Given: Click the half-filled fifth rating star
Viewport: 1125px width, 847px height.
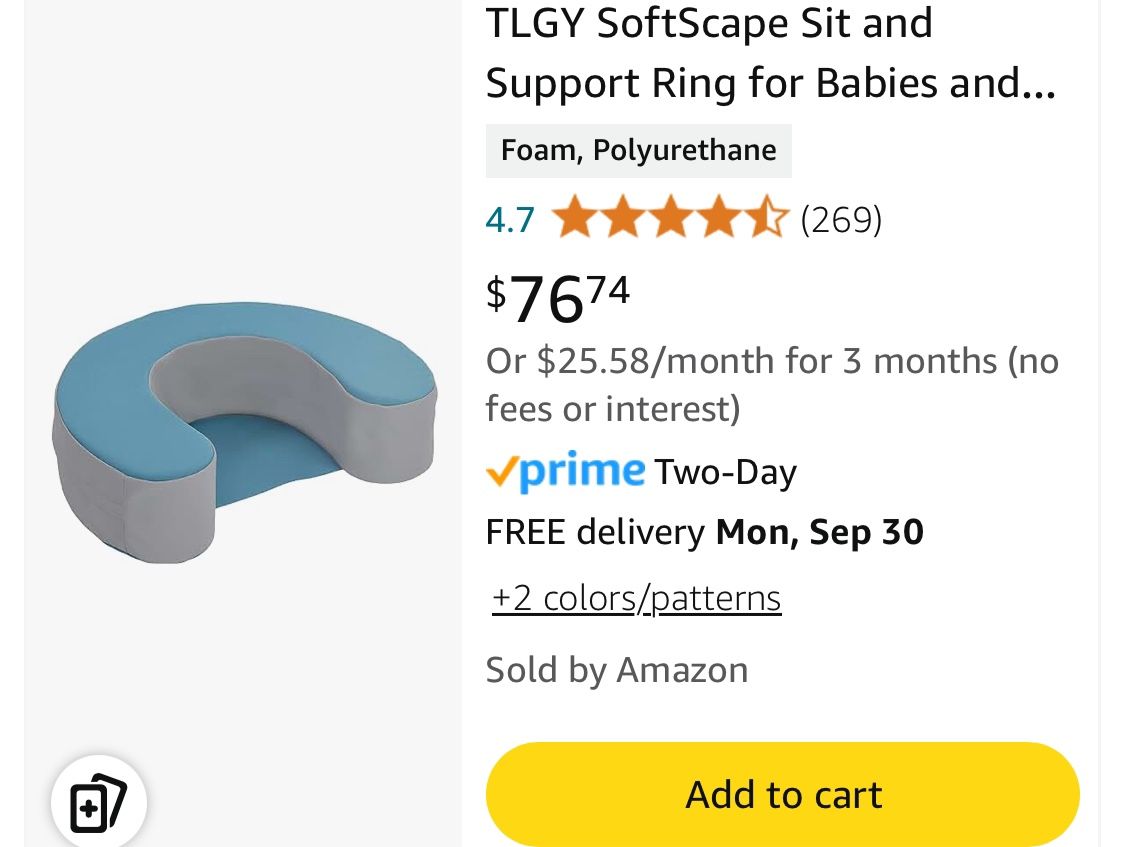Looking at the screenshot, I should click(x=766, y=218).
